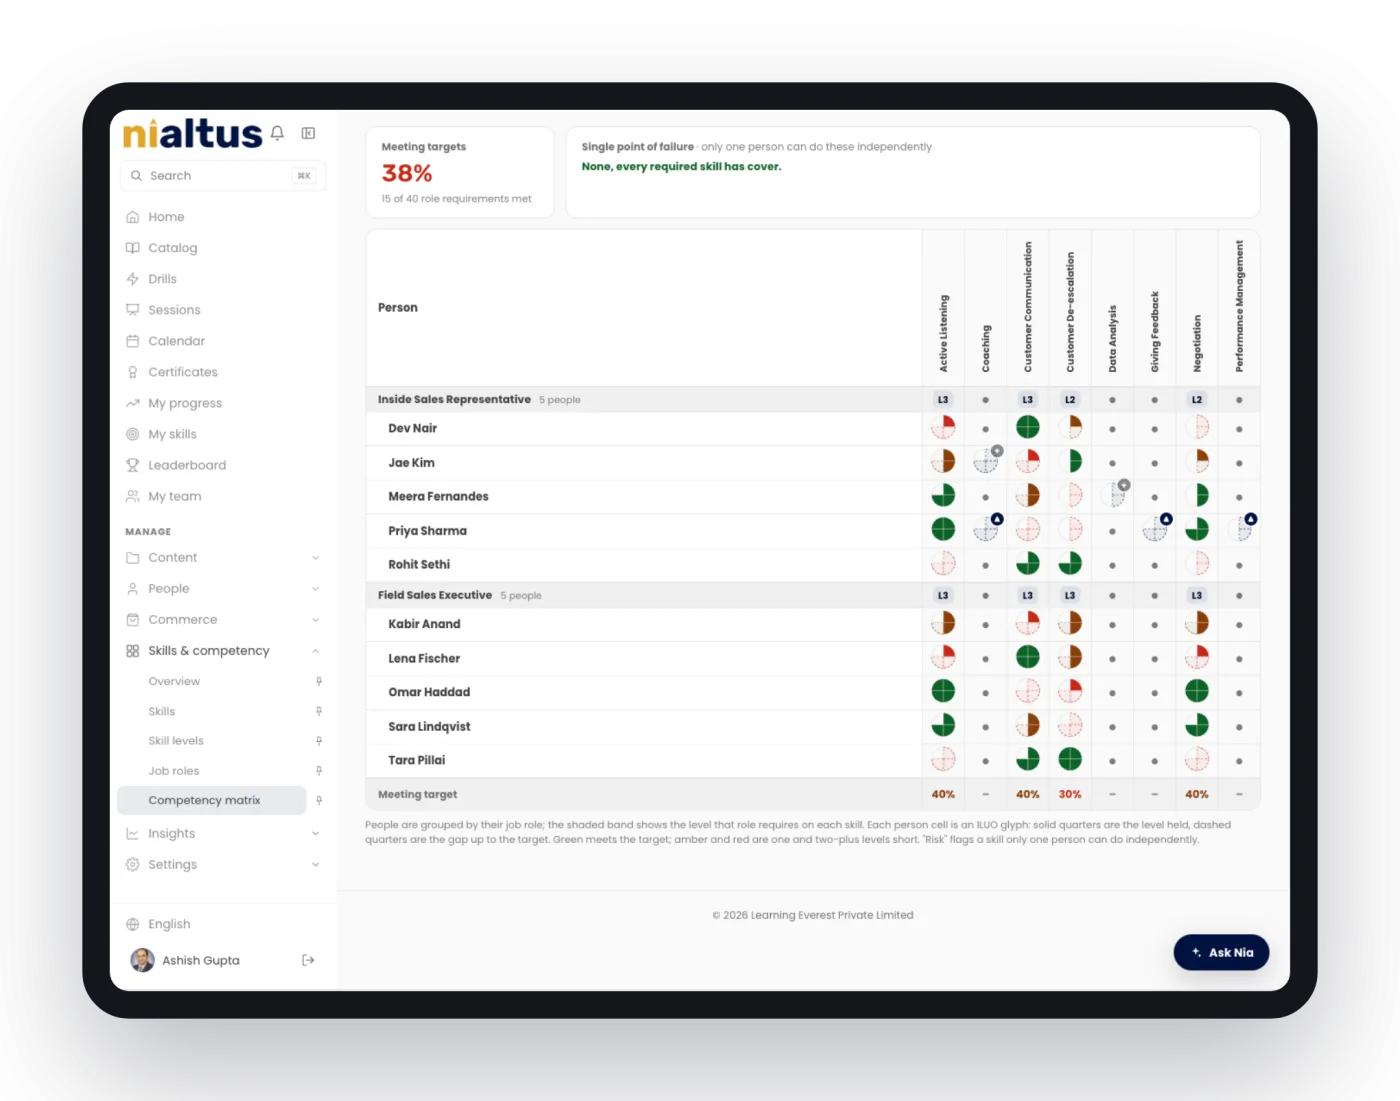Image resolution: width=1400 pixels, height=1101 pixels.
Task: Expand the Content section chevron
Action: point(316,558)
